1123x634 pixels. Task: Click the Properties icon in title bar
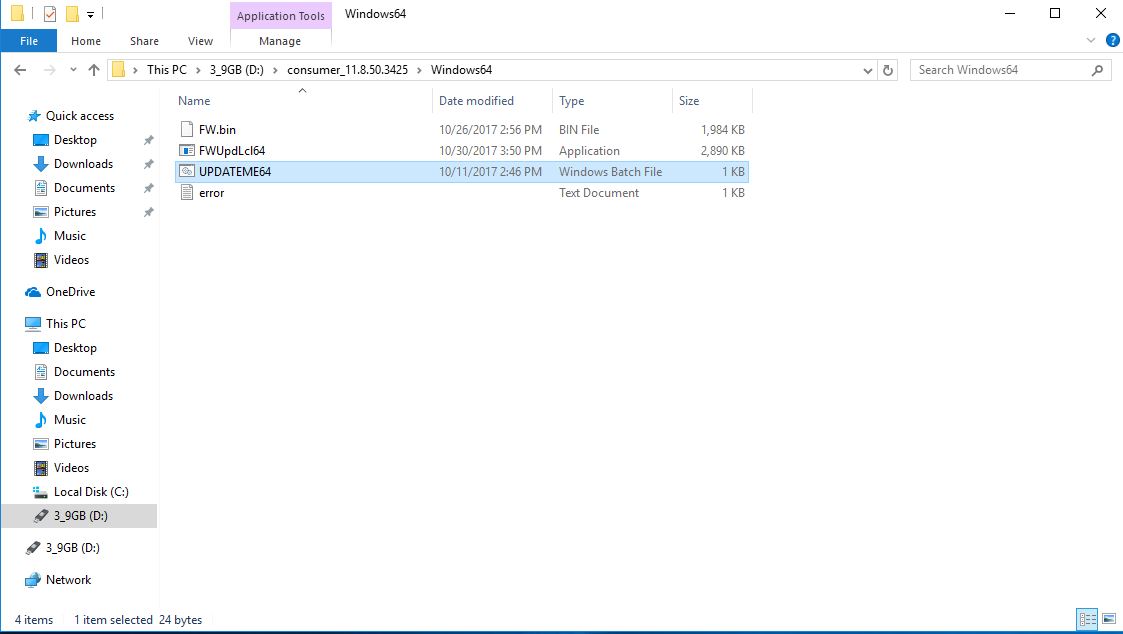pos(49,14)
